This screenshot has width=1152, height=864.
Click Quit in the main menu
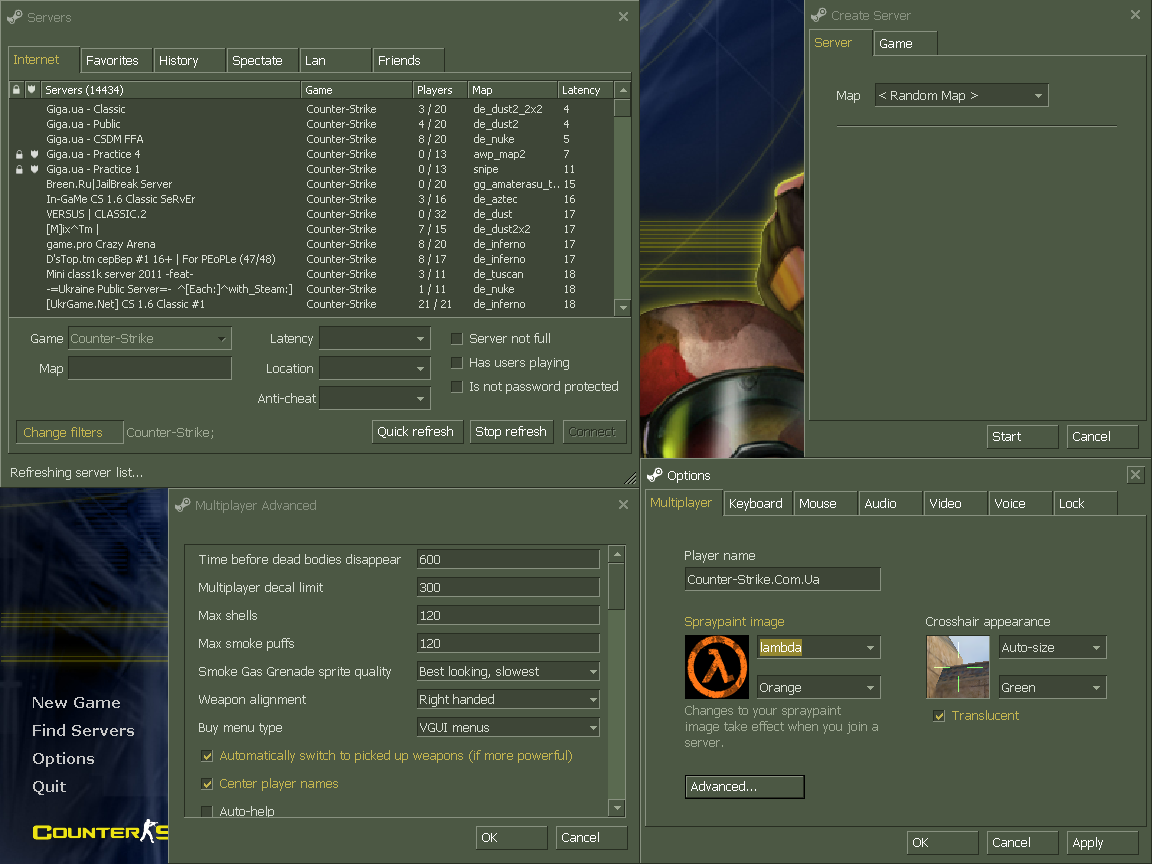(49, 787)
